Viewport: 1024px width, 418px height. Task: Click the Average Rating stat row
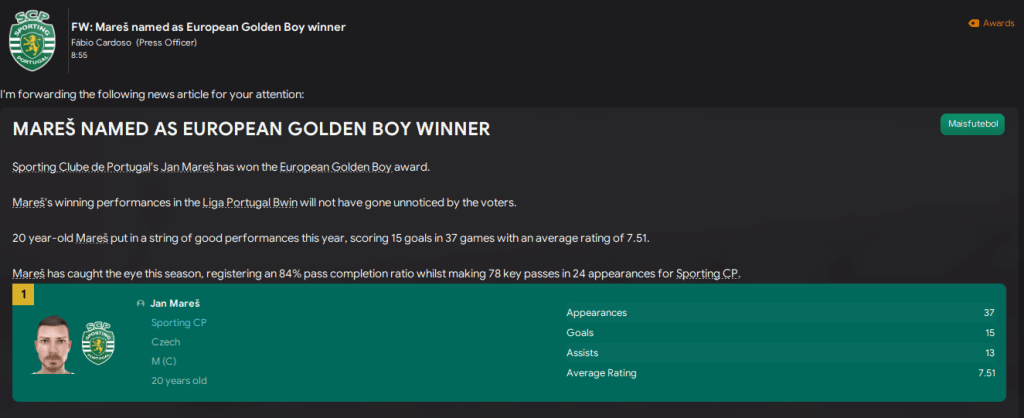[x=780, y=373]
